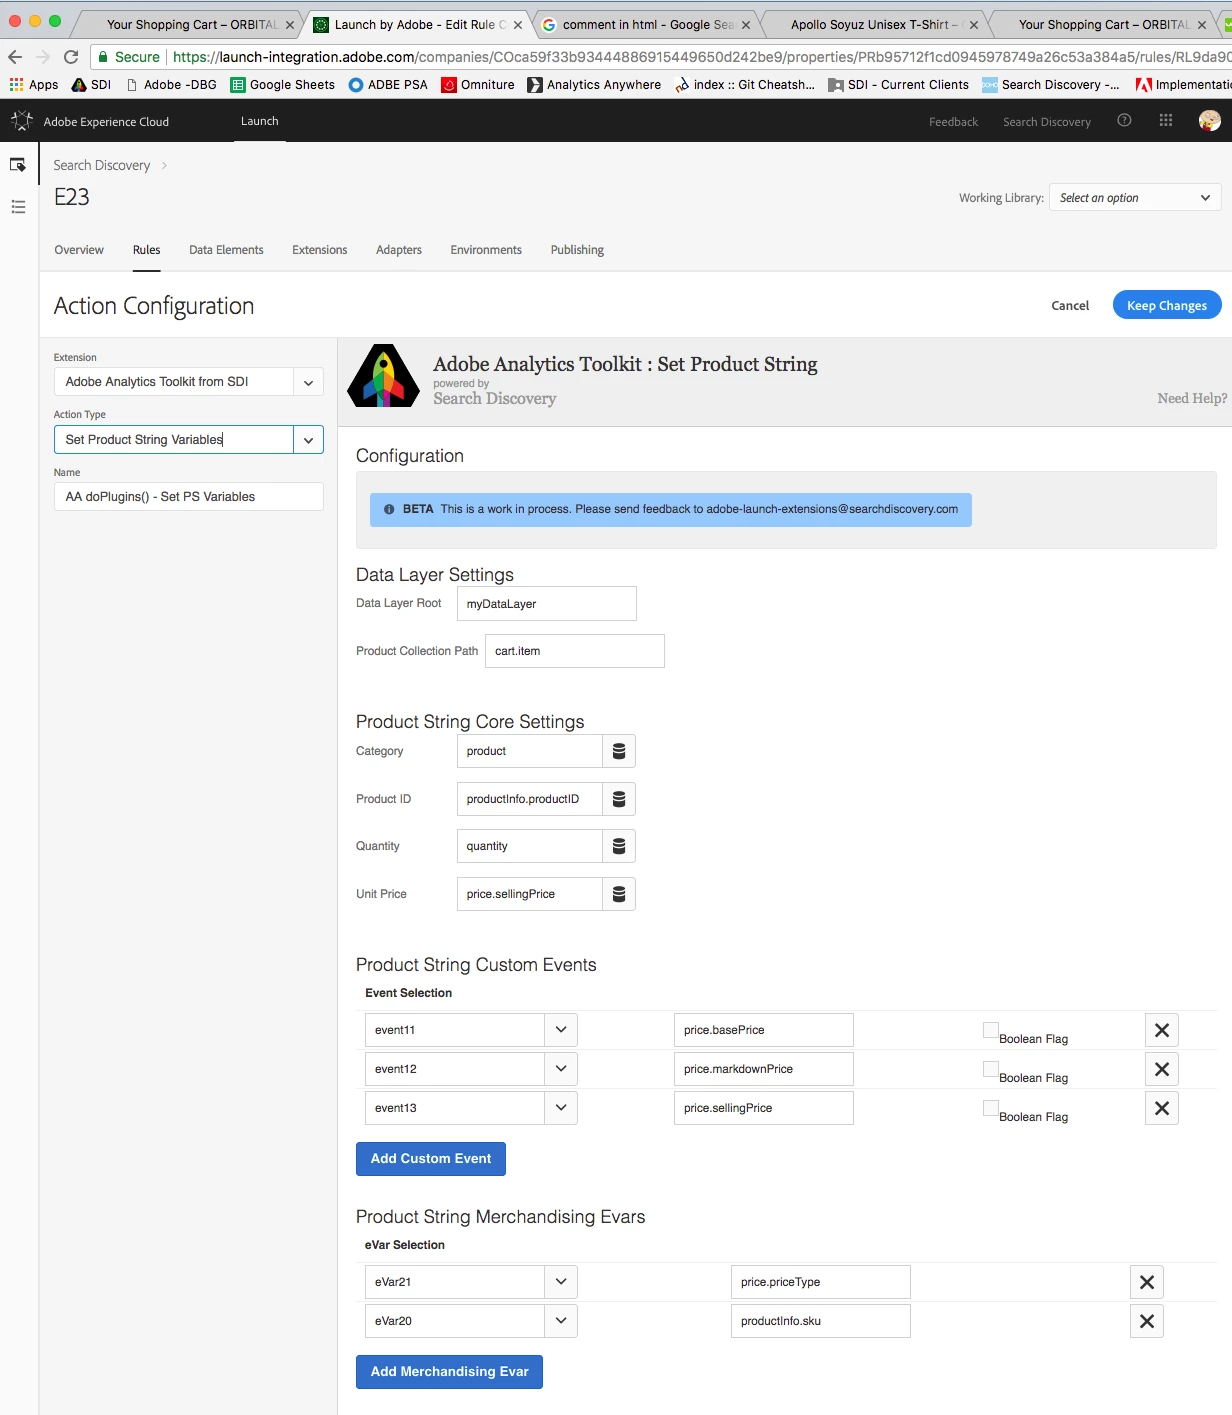Screen dimensions: 1232x1415
Task: Click the Search Discovery breadcrumb link
Action: coord(102,166)
